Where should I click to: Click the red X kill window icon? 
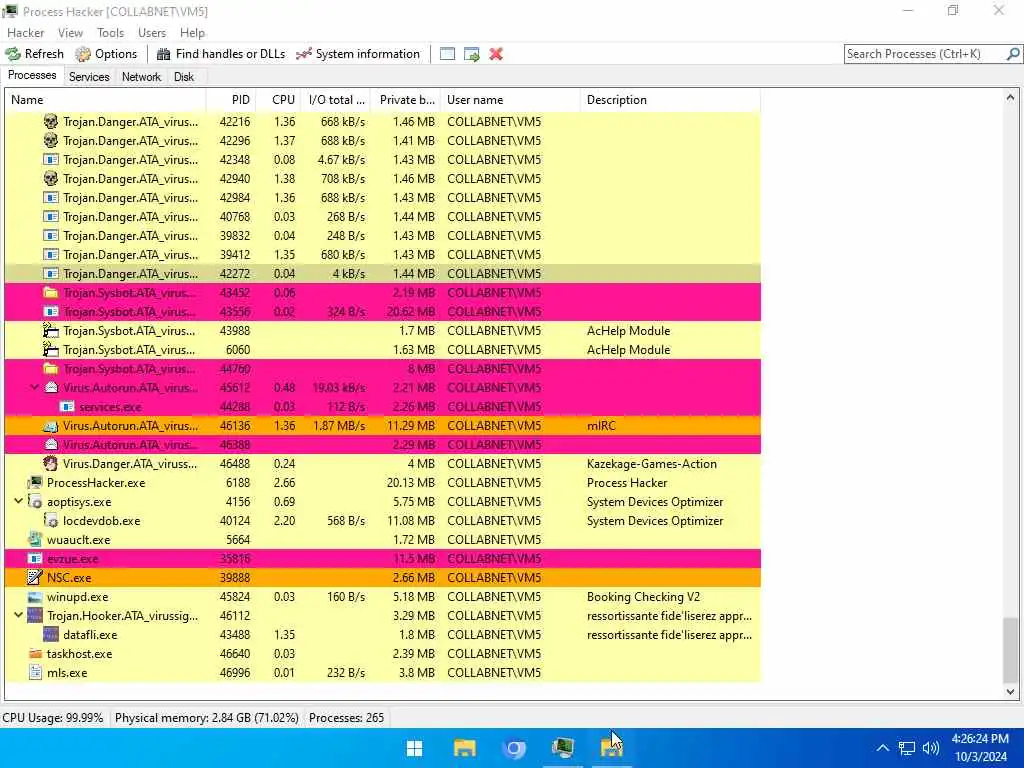[x=496, y=54]
